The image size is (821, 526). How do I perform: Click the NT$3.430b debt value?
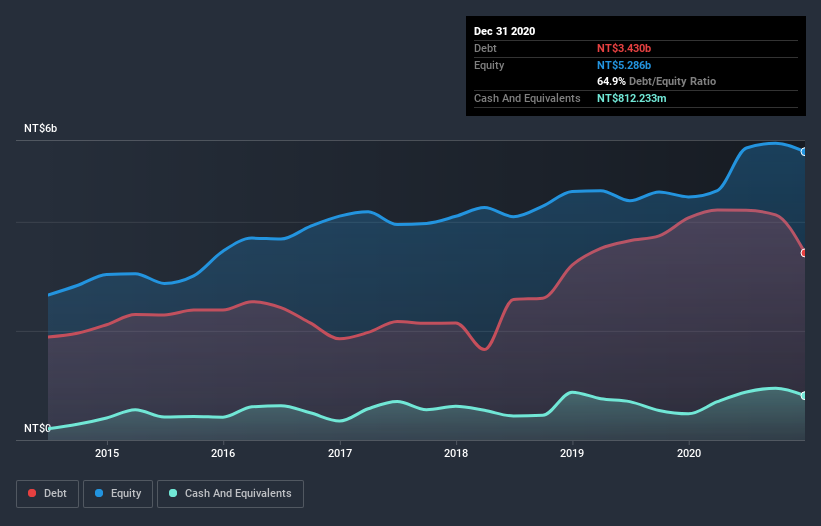click(x=624, y=48)
